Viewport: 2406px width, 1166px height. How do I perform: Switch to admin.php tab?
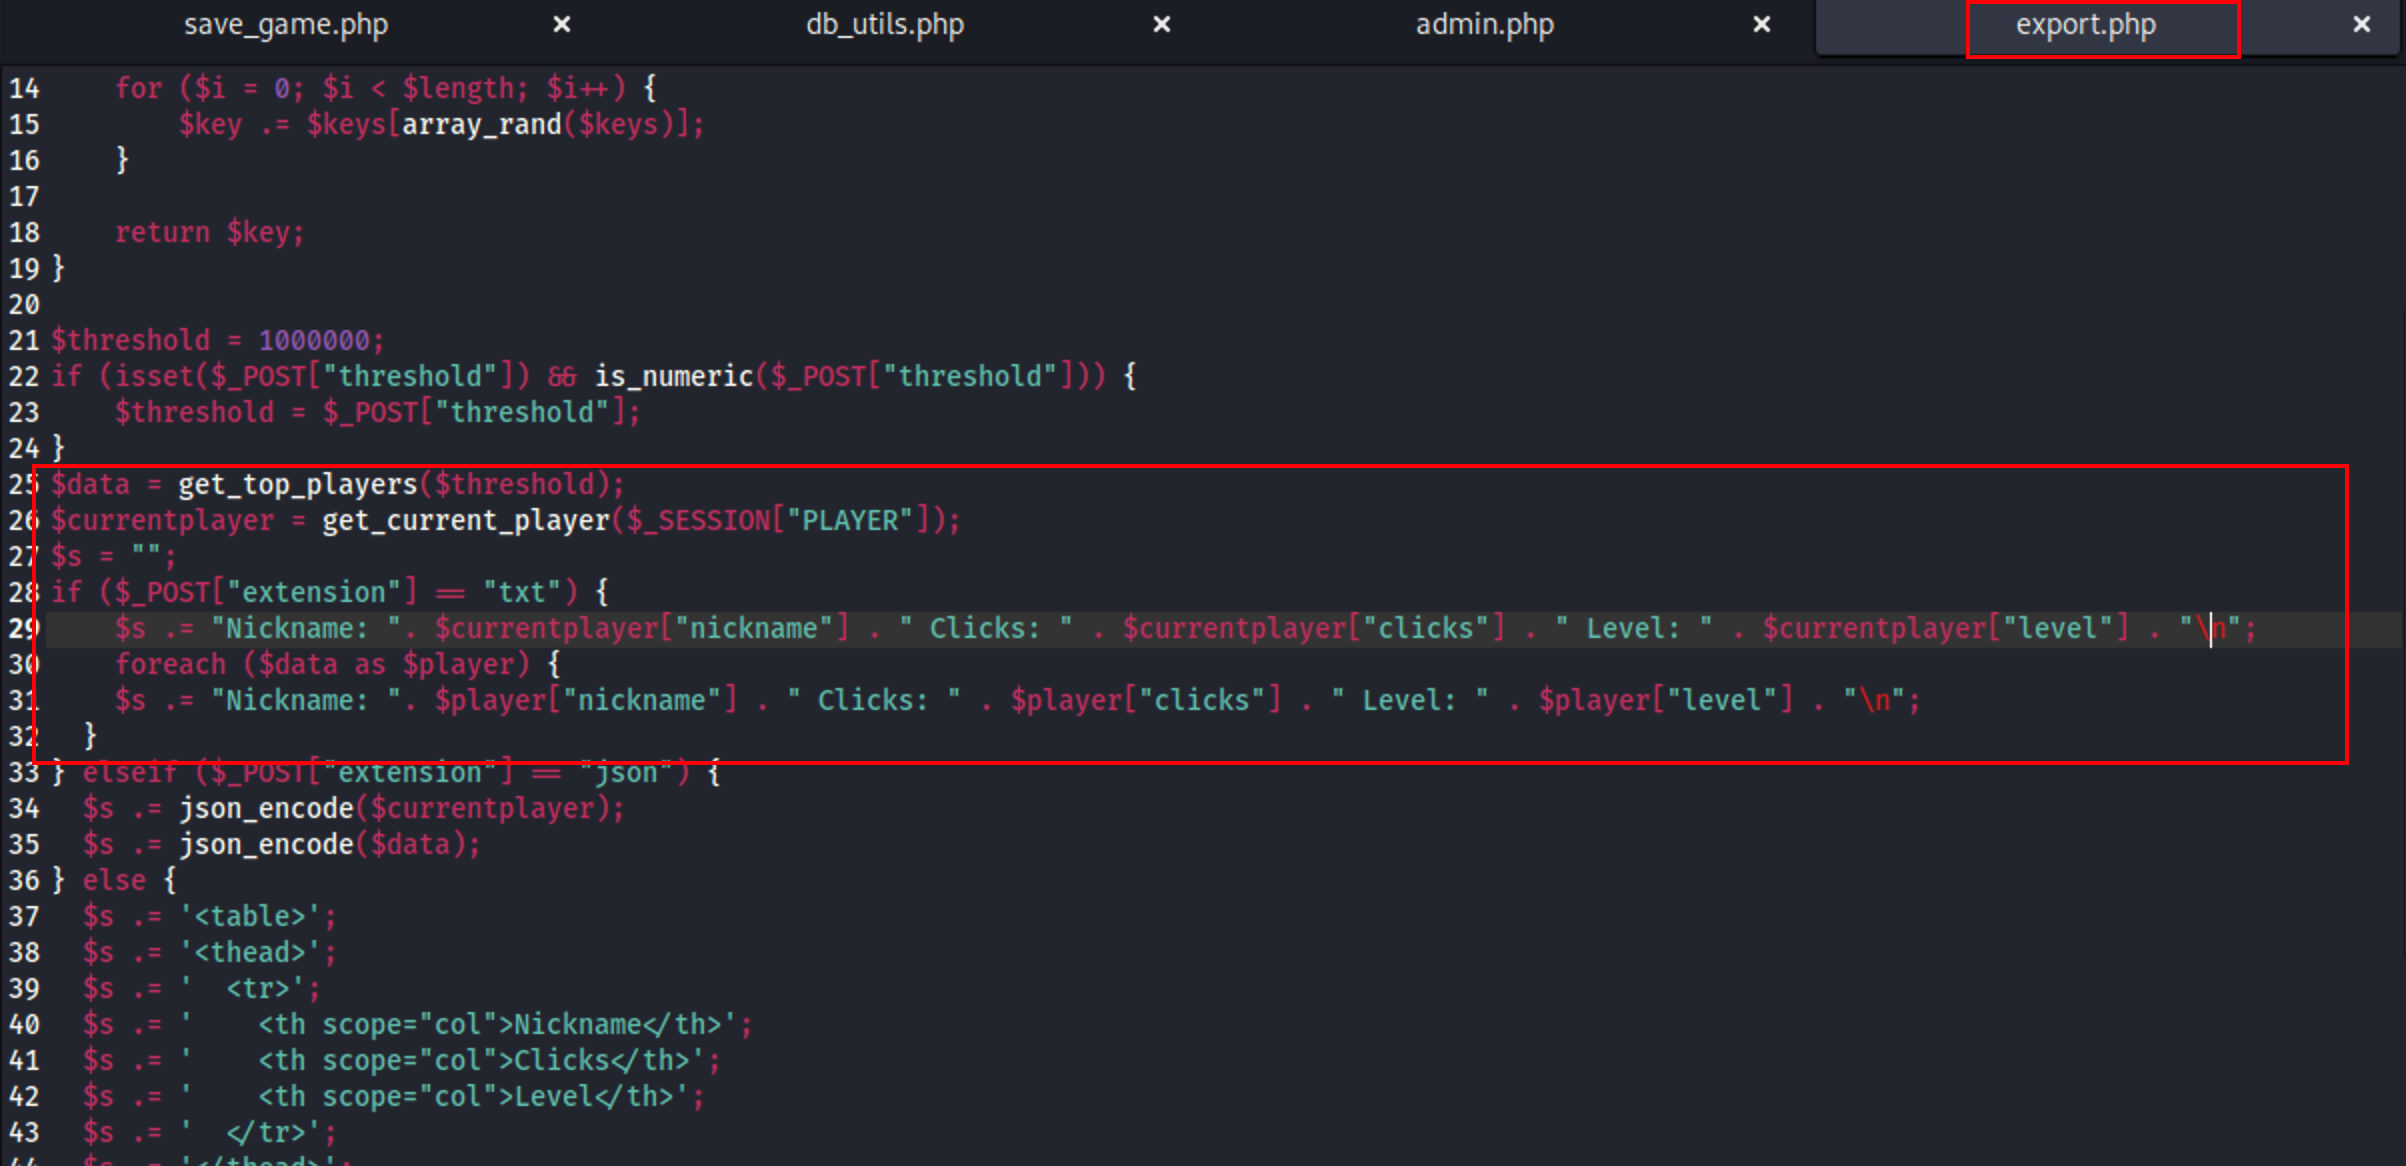[1484, 24]
